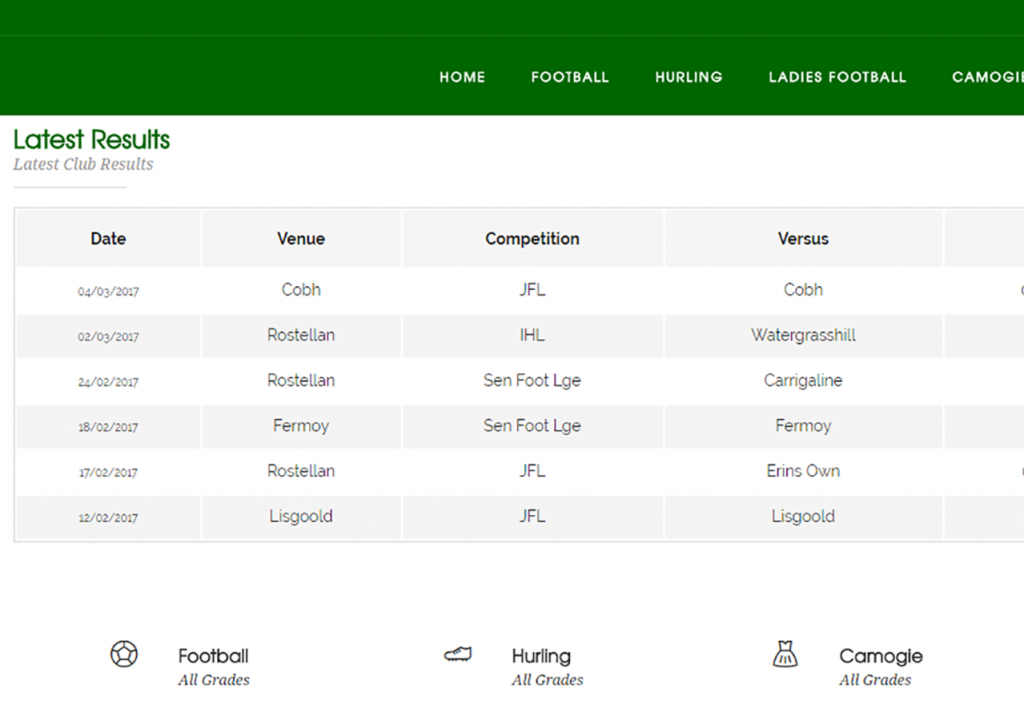Viewport: 1024px width, 721px height.
Task: Open the LADIES FOOTBALL menu
Action: coord(838,77)
